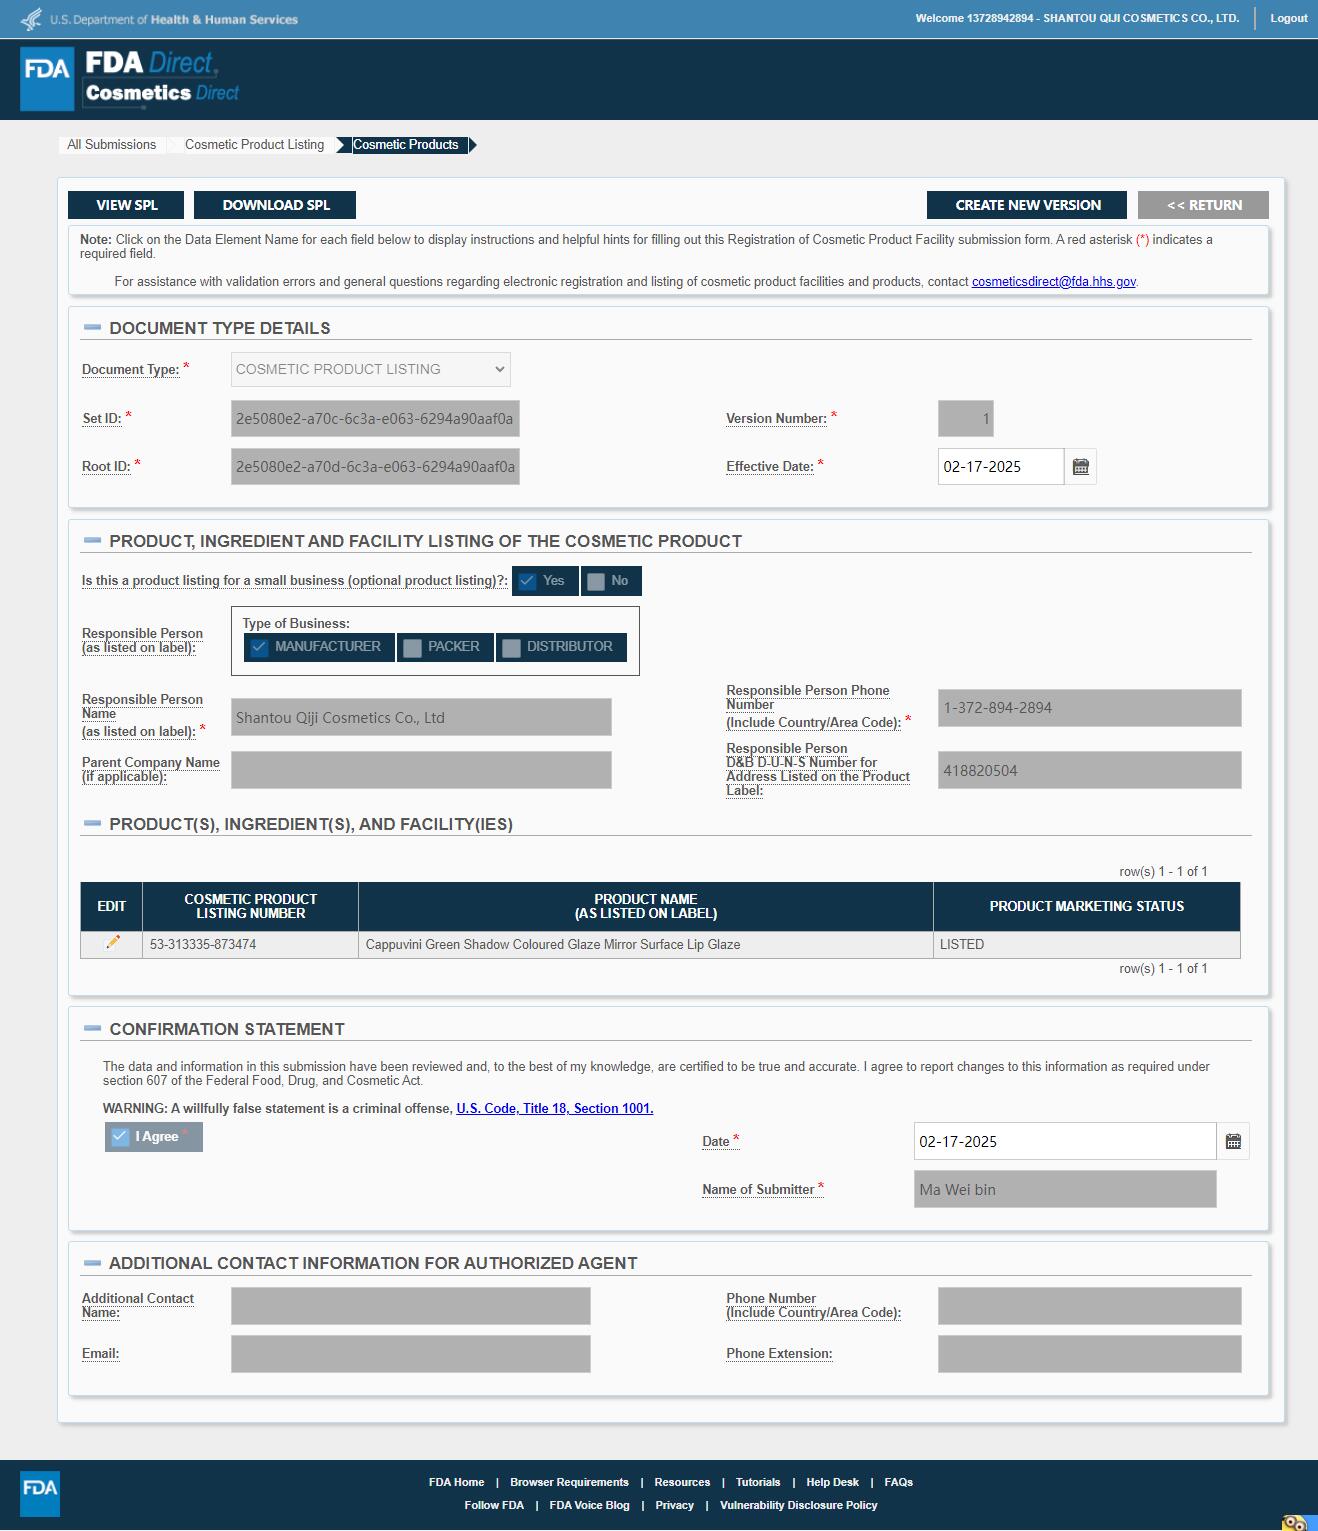
Task: Go to Cosmetic Product Listing breadcrumb
Action: pyautogui.click(x=254, y=145)
